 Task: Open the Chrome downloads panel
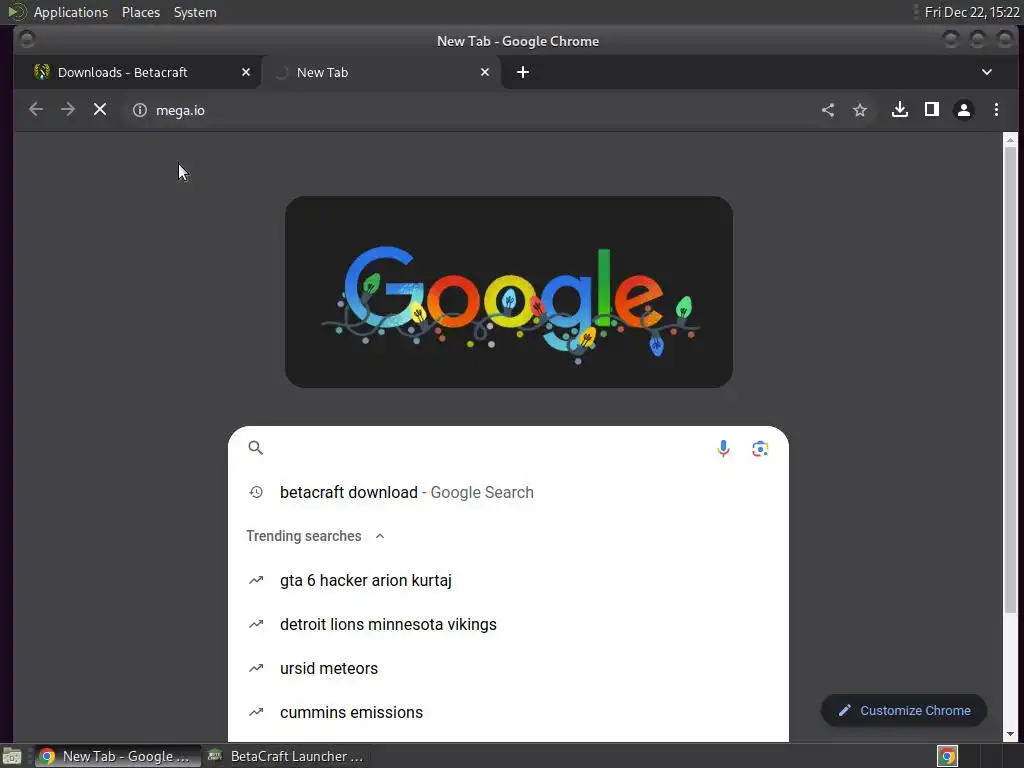coord(899,110)
